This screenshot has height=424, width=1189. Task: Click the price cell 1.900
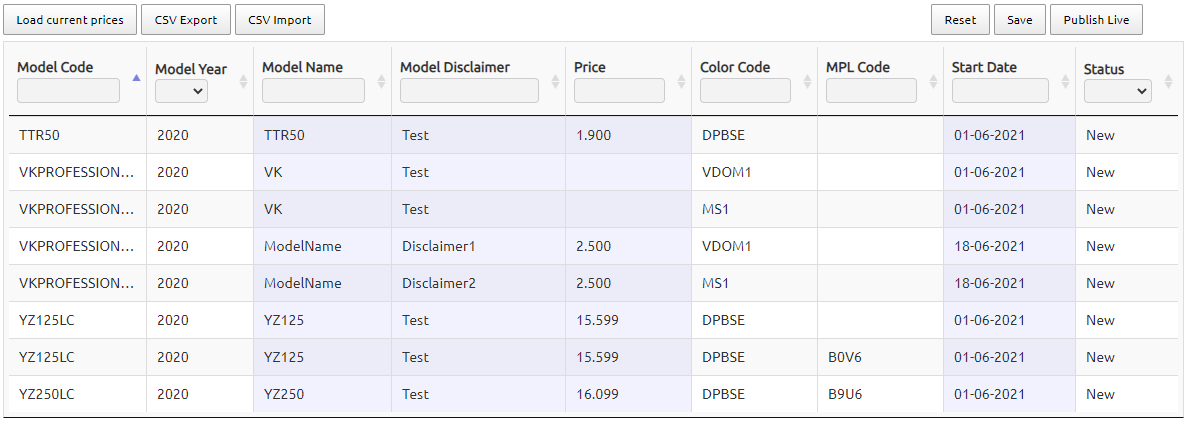629,136
